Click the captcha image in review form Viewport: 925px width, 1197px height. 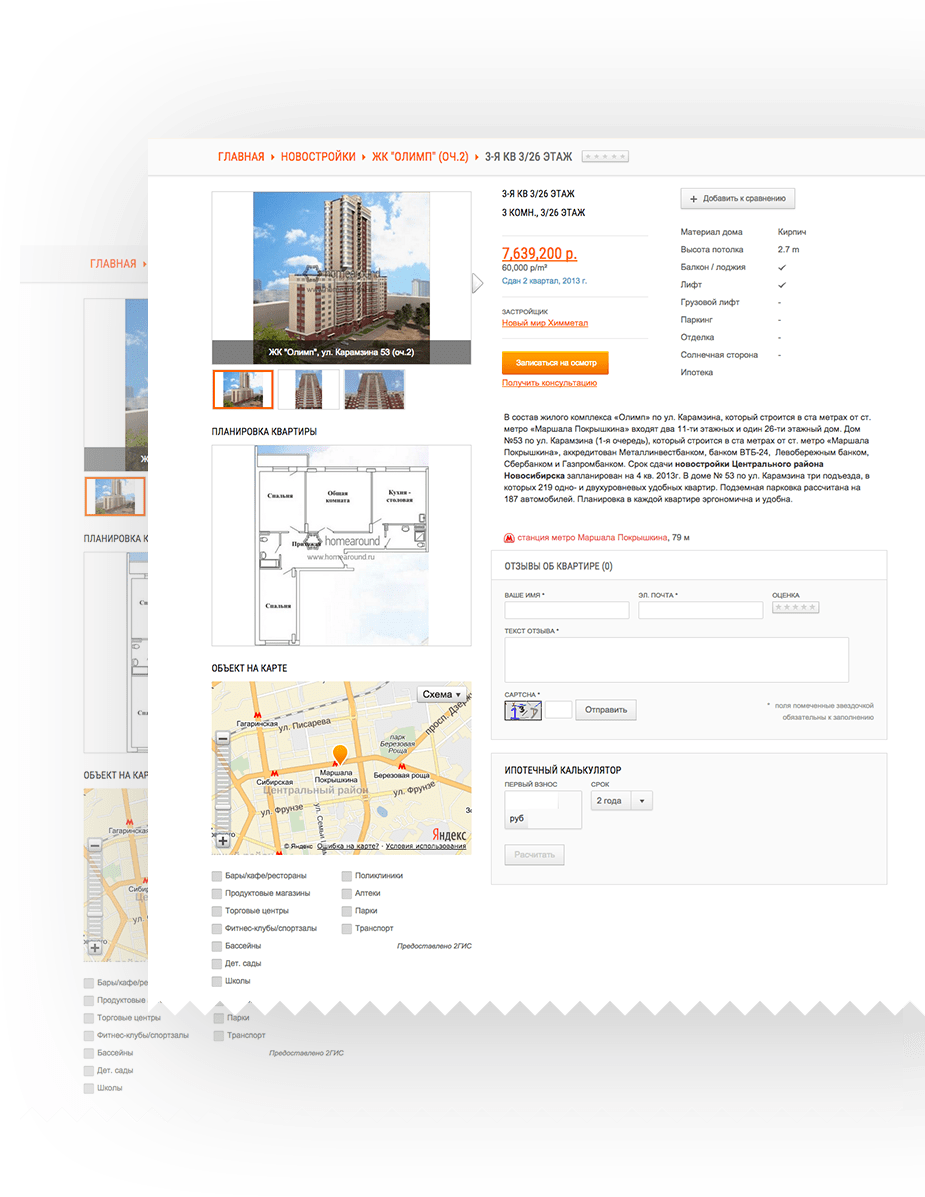tap(524, 710)
